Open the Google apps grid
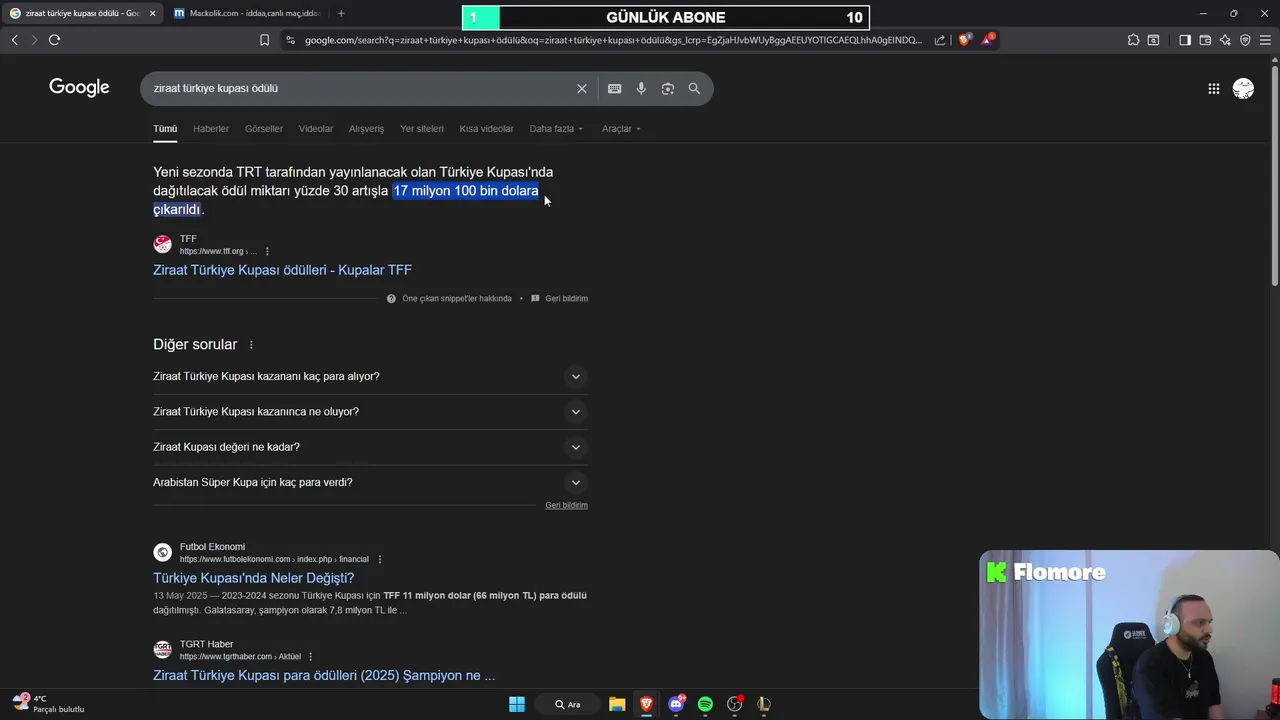1280x720 pixels. pyautogui.click(x=1213, y=89)
